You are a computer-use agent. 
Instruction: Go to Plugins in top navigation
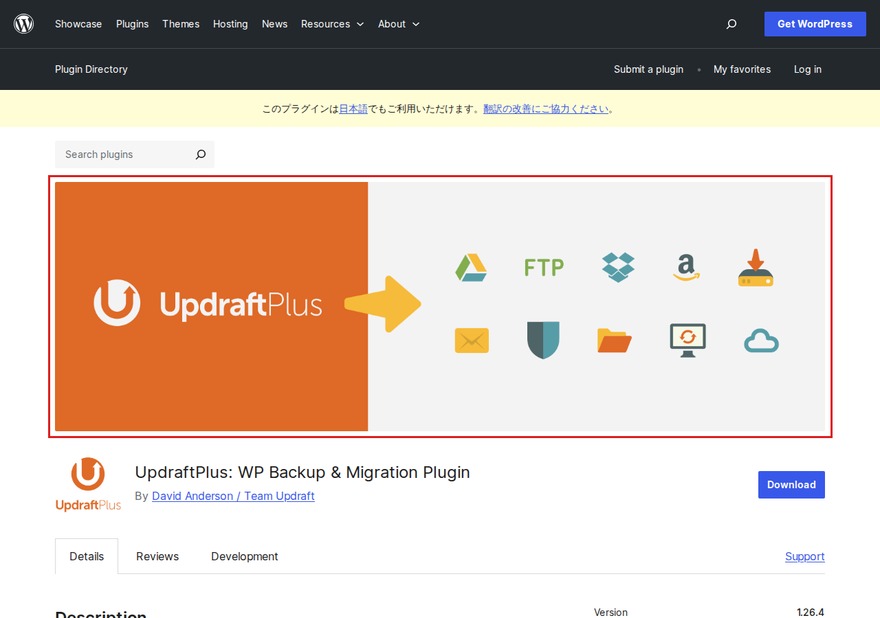coord(132,24)
